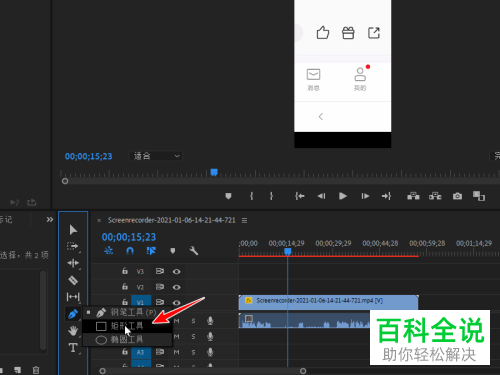The width and height of the screenshot is (500, 375).
Task: Click the Extract button
Action: coord(435,196)
